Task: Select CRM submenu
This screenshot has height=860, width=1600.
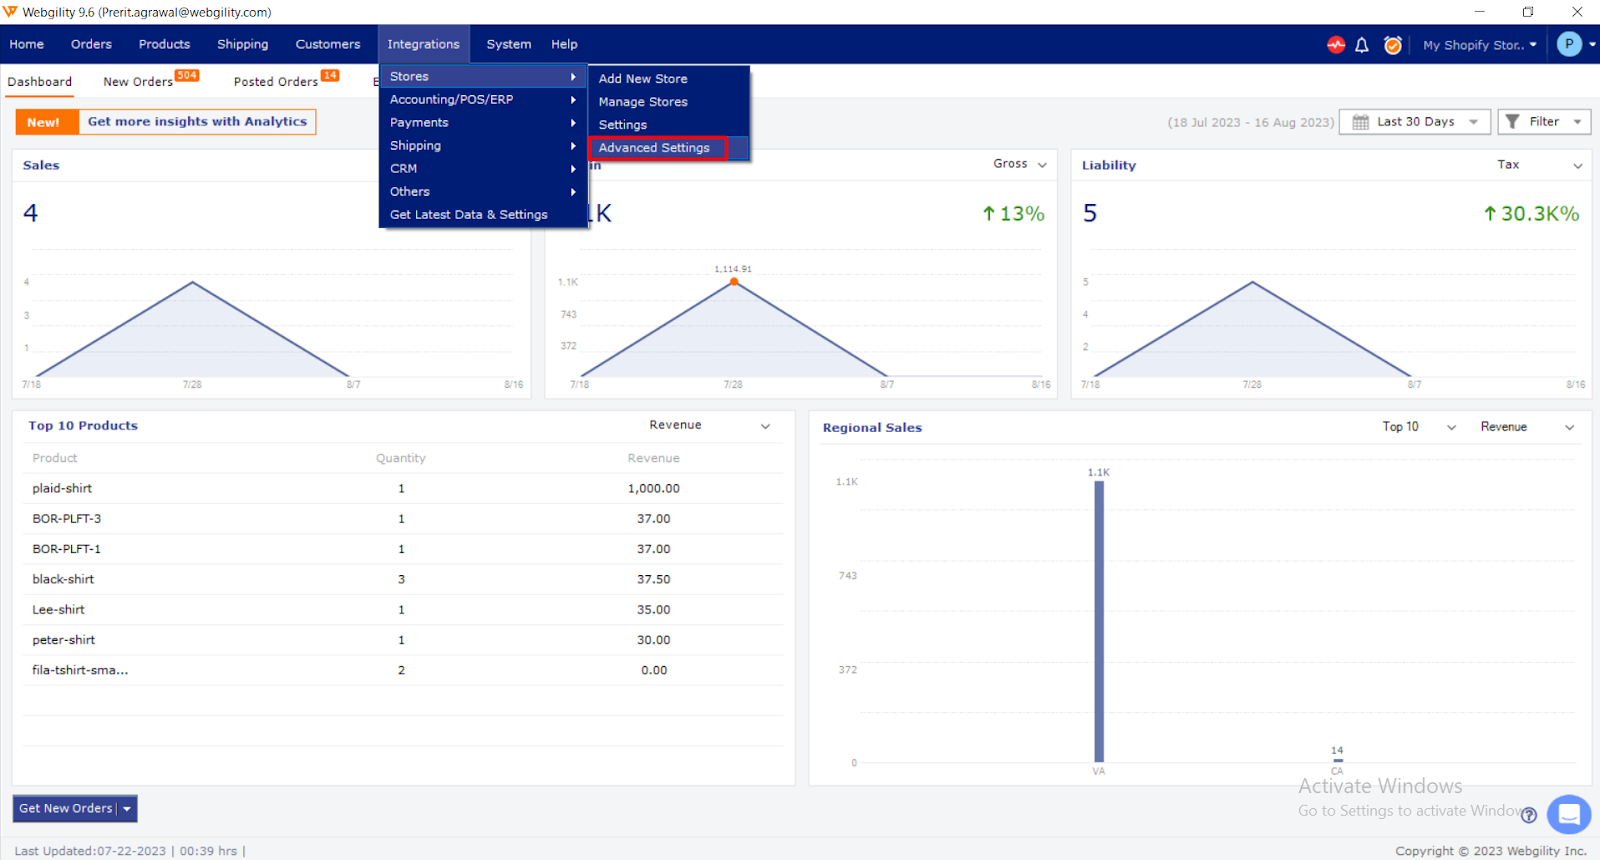Action: (x=483, y=168)
